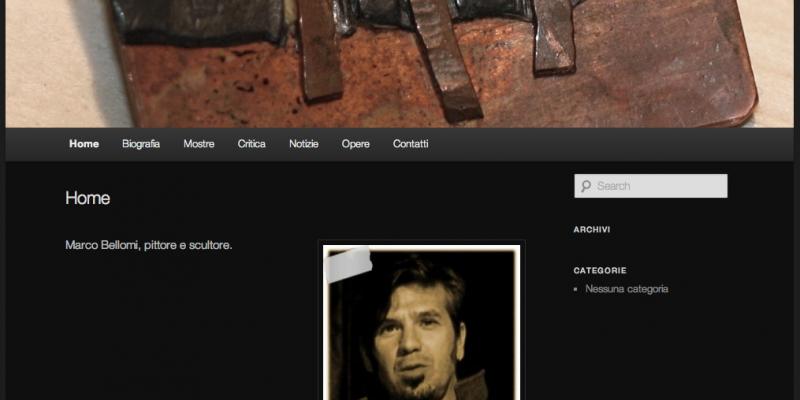Select the 'Nessuna categoria' list item
Image resolution: width=800 pixels, height=400 pixels.
(627, 289)
